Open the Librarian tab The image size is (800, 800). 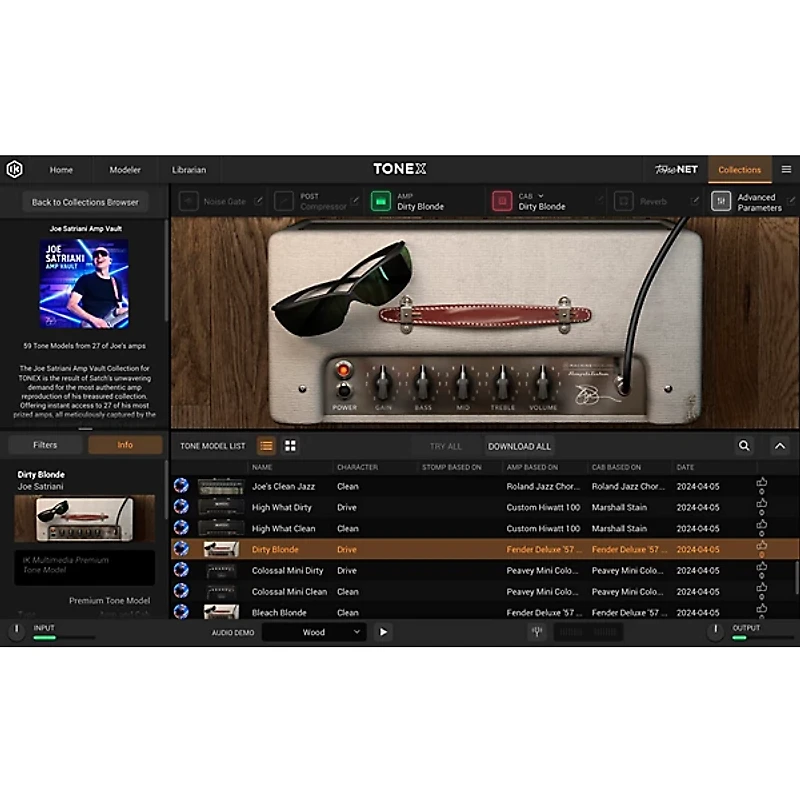(x=189, y=170)
